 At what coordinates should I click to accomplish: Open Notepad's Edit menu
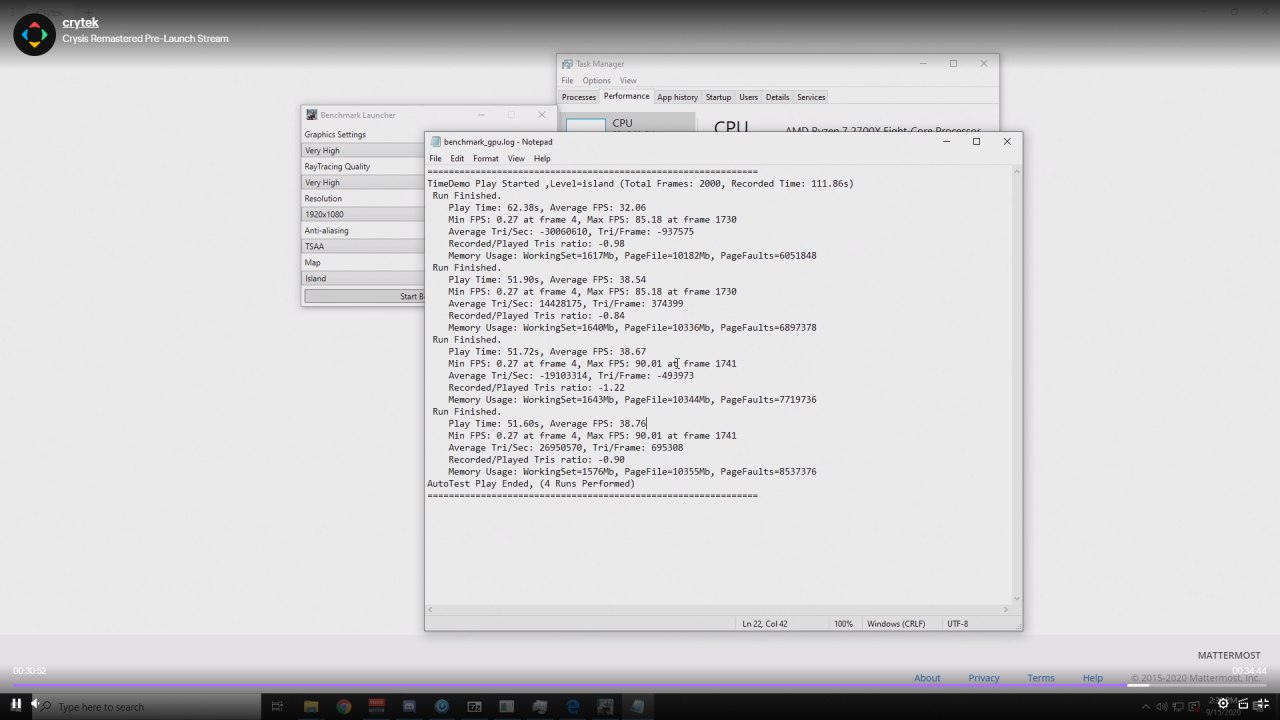(x=457, y=158)
